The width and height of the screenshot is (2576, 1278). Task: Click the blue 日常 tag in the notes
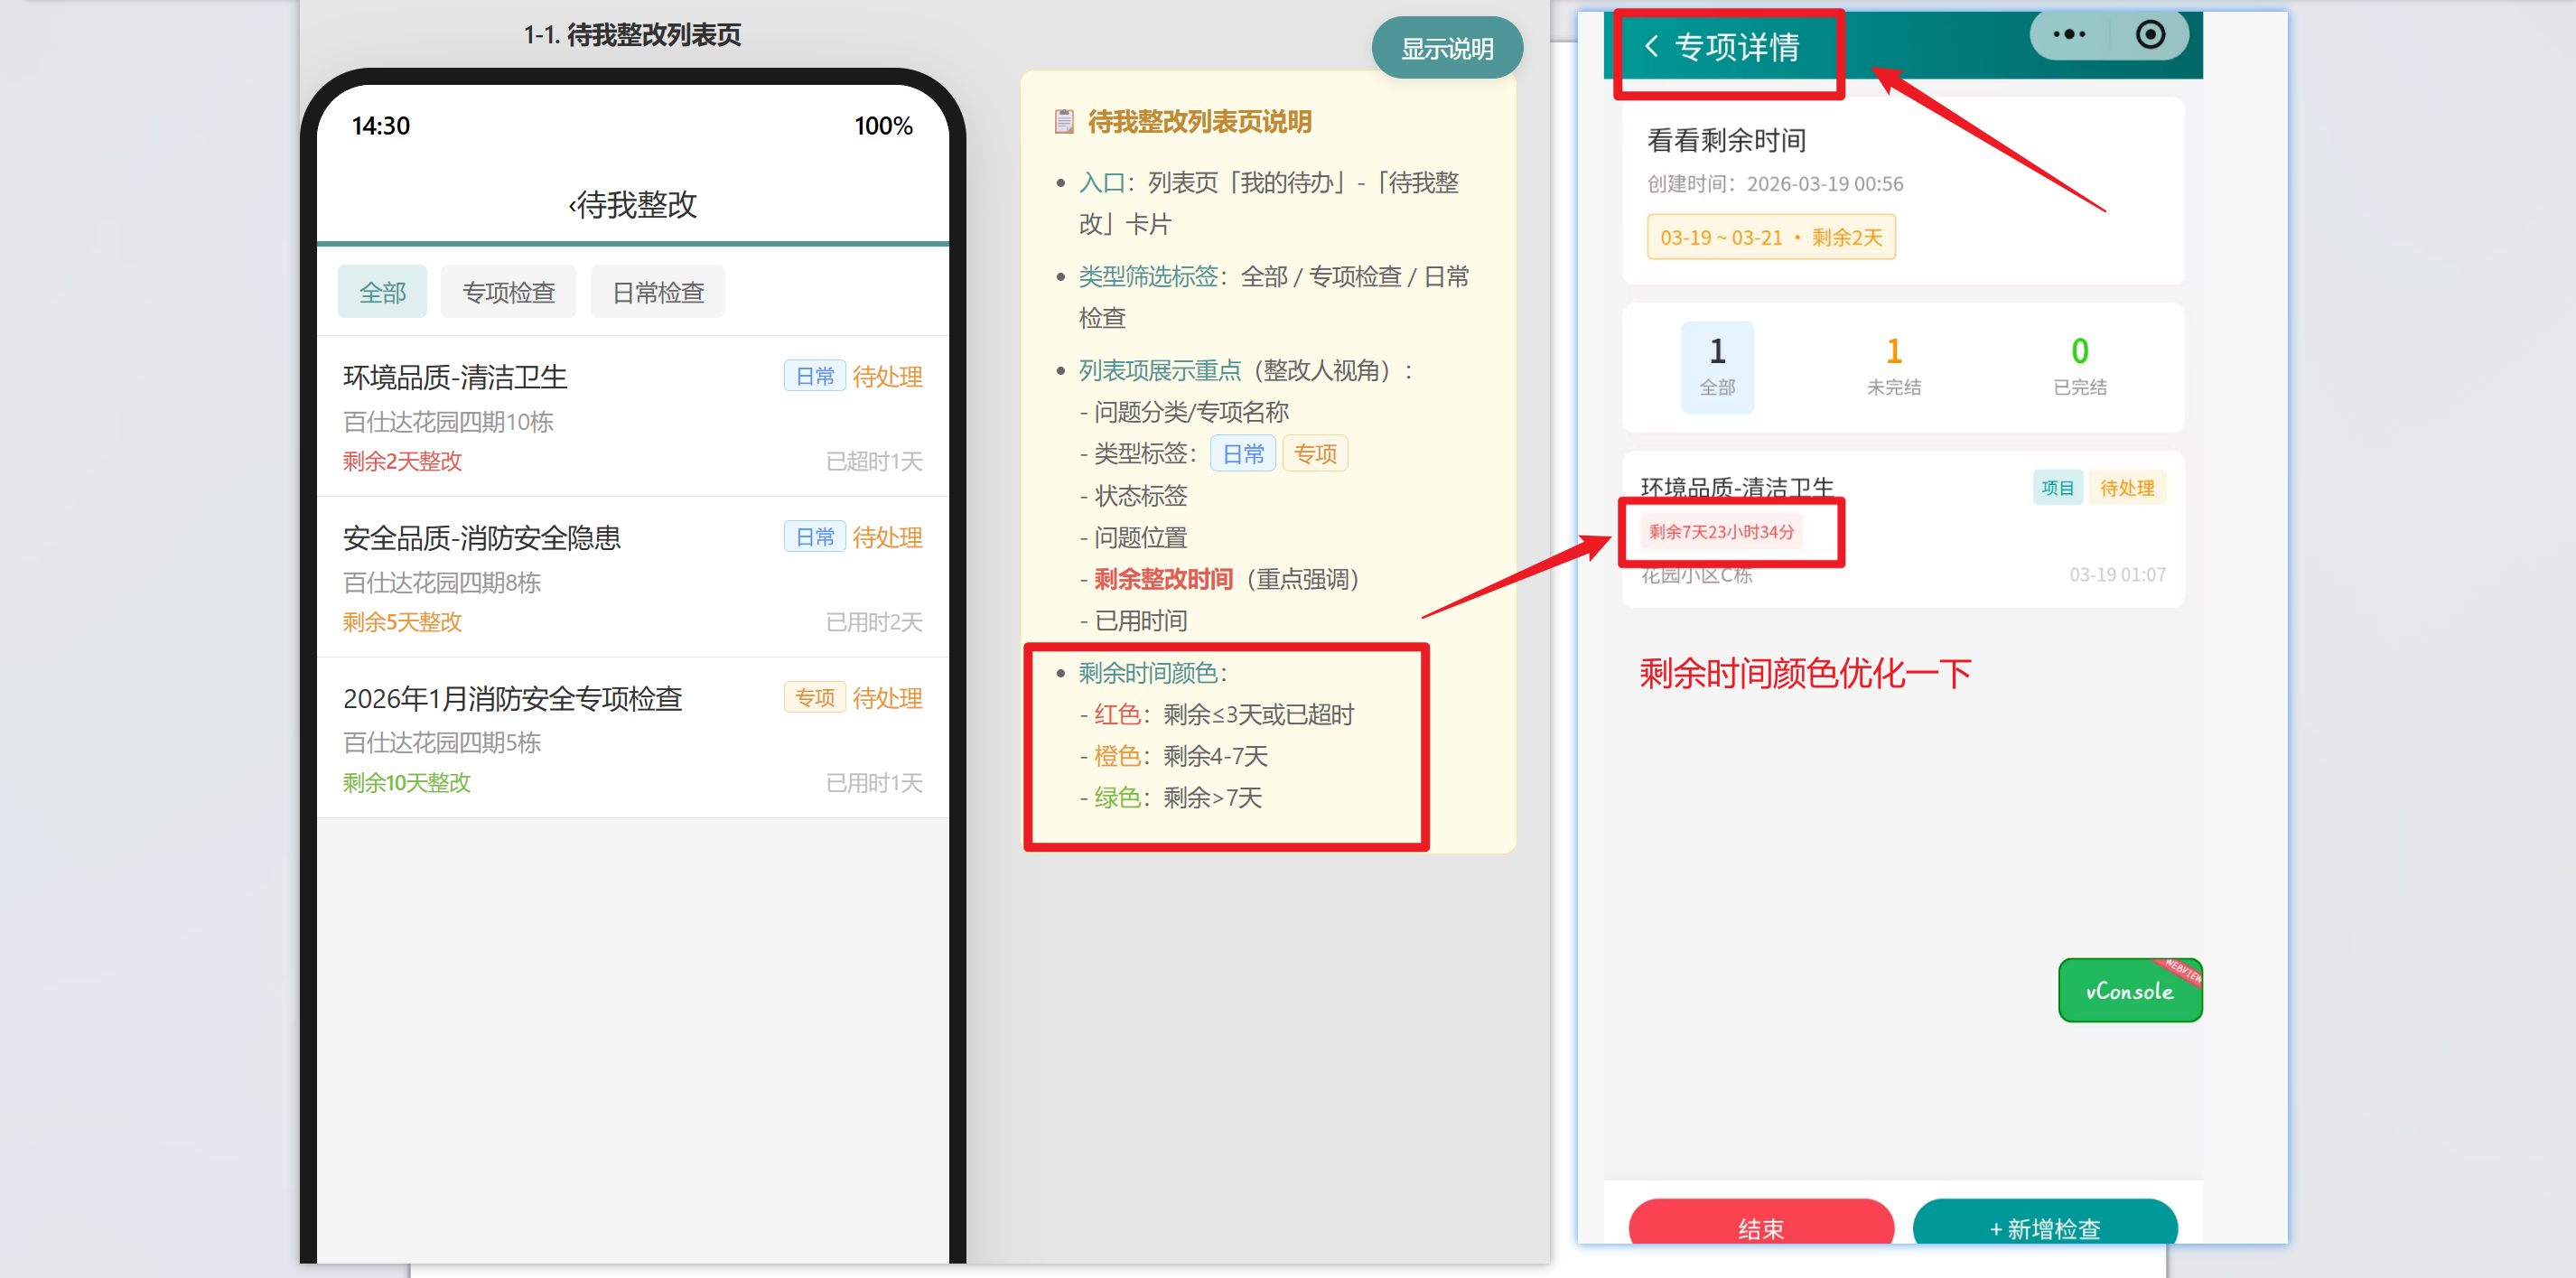coord(1243,454)
